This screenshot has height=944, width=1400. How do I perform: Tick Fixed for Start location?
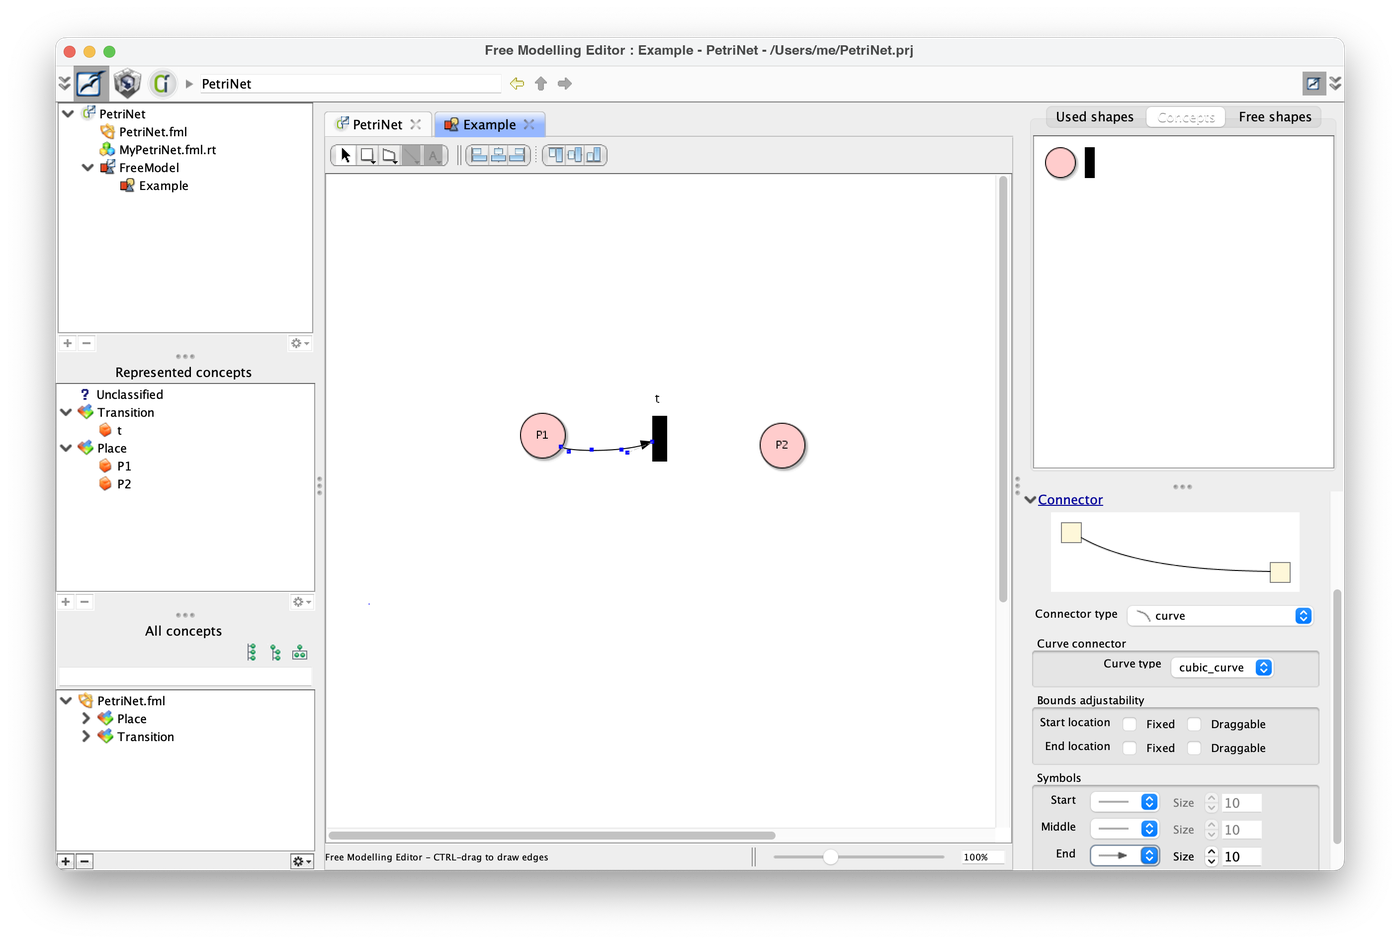click(x=1130, y=724)
